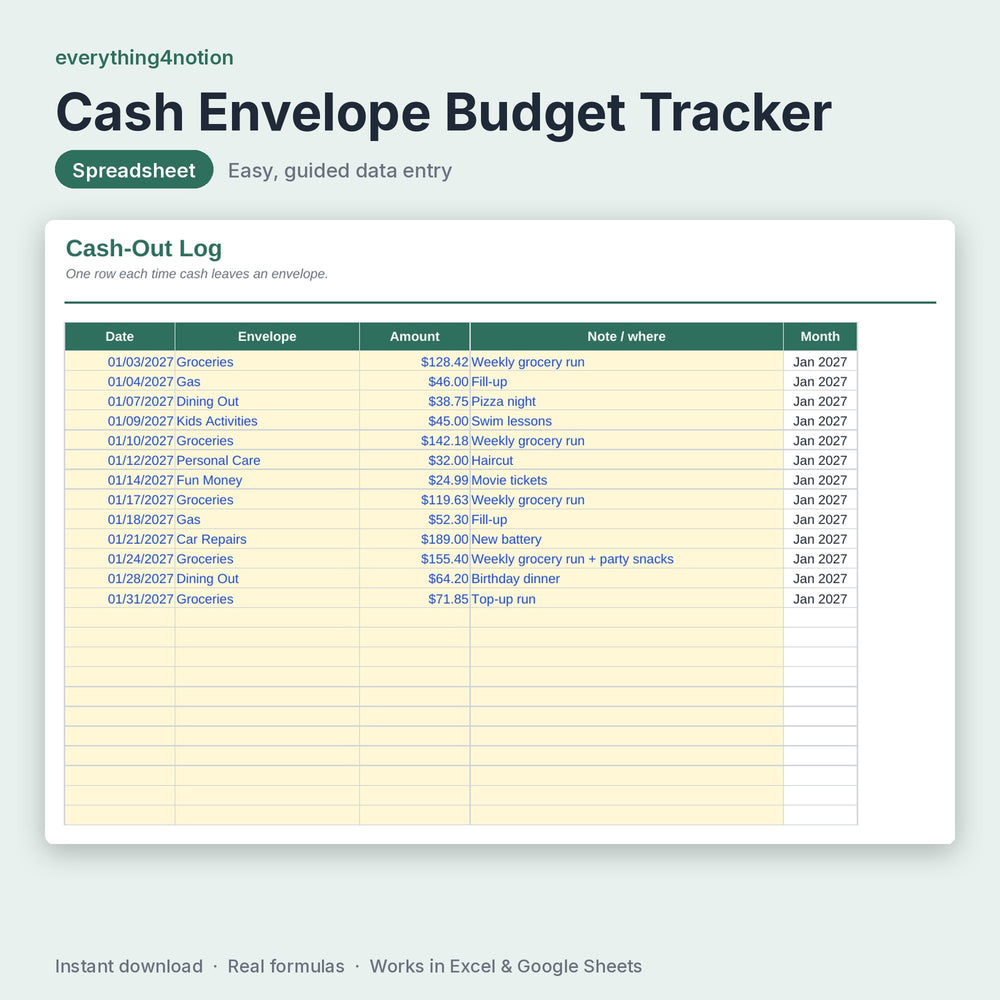Click the amount cell $38.75
Screen dimensions: 1000x1000
click(415, 401)
